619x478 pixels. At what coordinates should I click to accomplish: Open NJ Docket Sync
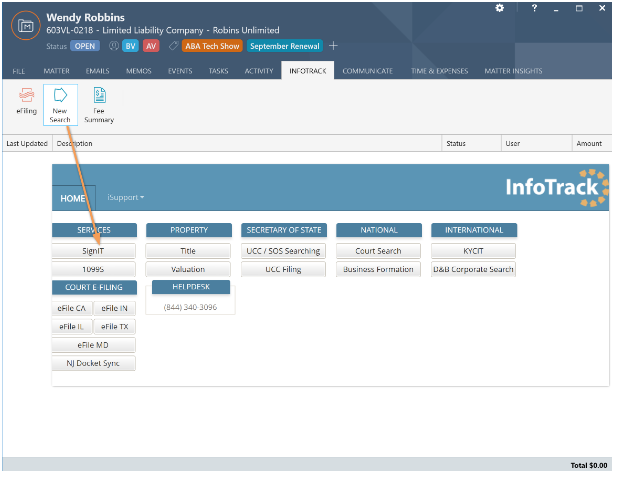tap(94, 363)
